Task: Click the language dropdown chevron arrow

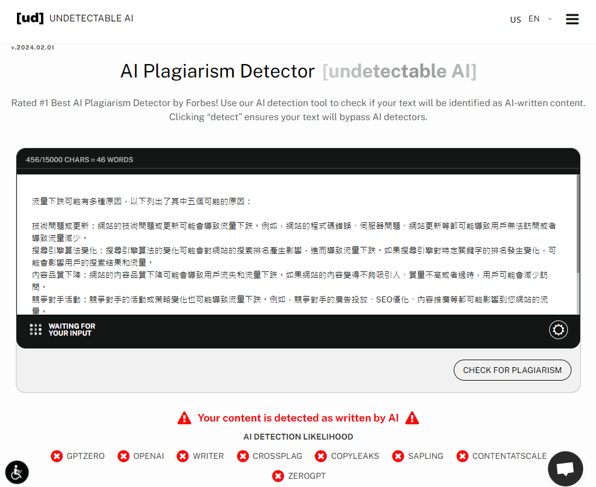Action: tap(549, 19)
